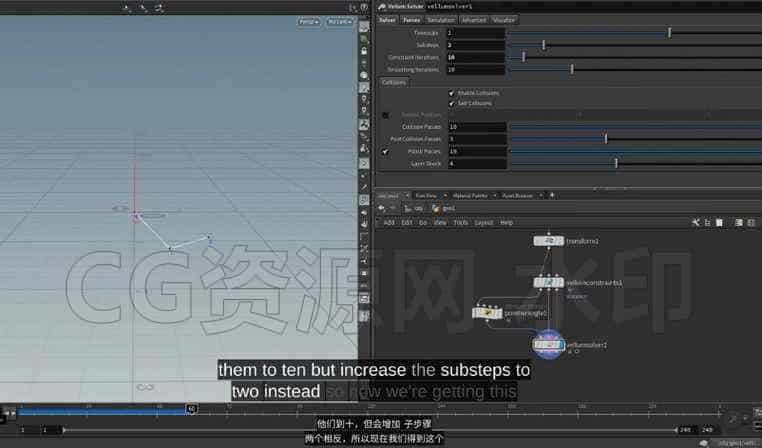Toggle the Polish Passes checkbox
762x448 pixels.
(385, 152)
